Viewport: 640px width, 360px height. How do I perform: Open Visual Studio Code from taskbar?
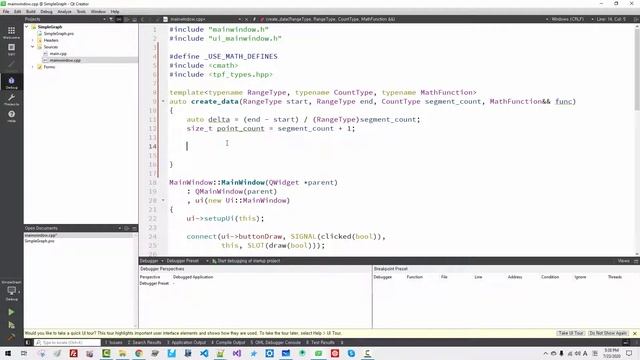pos(204,353)
